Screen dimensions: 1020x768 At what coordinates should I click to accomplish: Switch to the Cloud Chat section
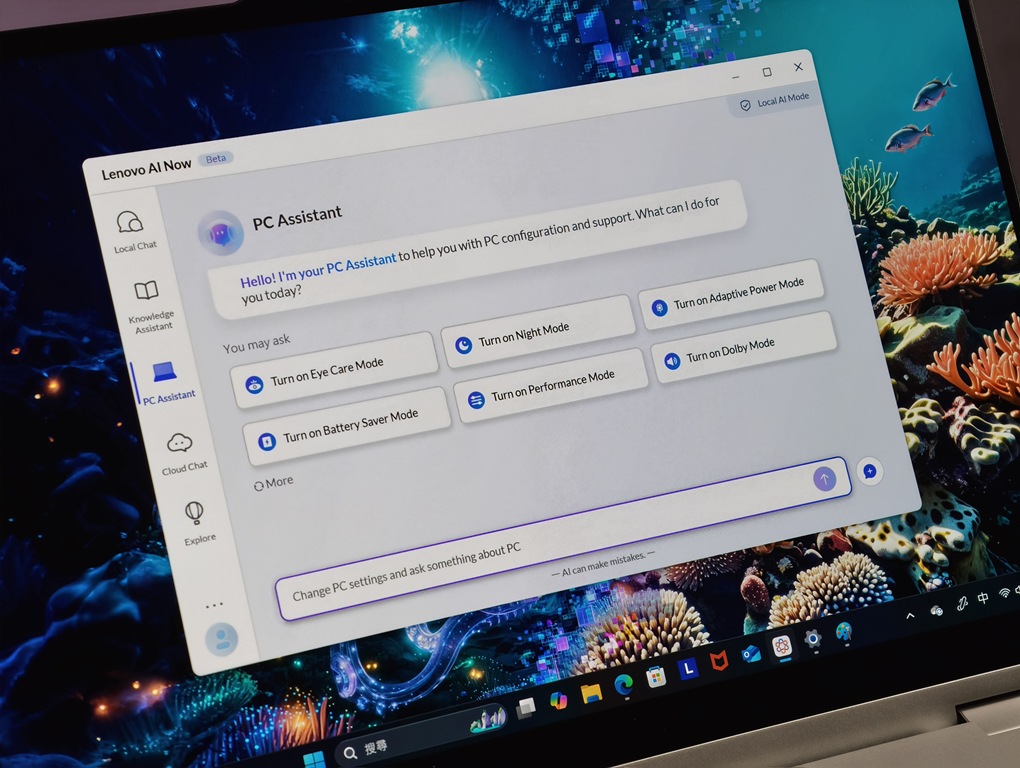pyautogui.click(x=182, y=451)
